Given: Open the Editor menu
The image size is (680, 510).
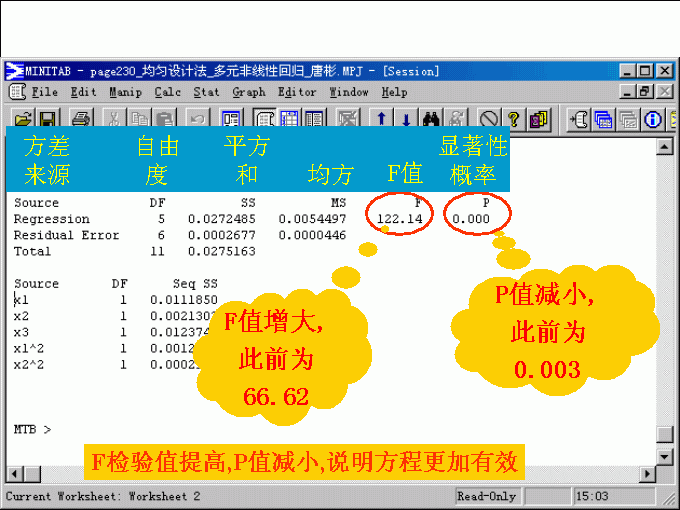Looking at the screenshot, I should (x=297, y=92).
